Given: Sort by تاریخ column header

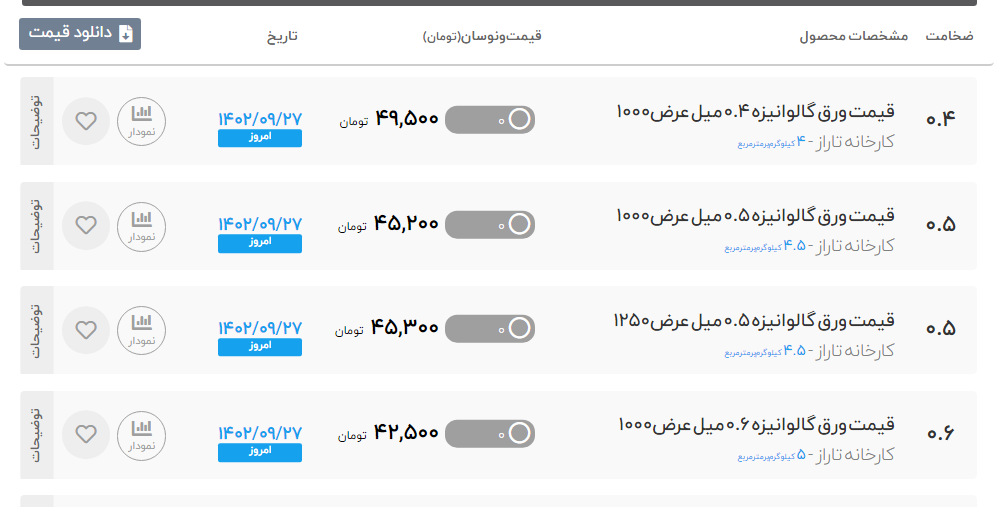Looking at the screenshot, I should (282, 36).
